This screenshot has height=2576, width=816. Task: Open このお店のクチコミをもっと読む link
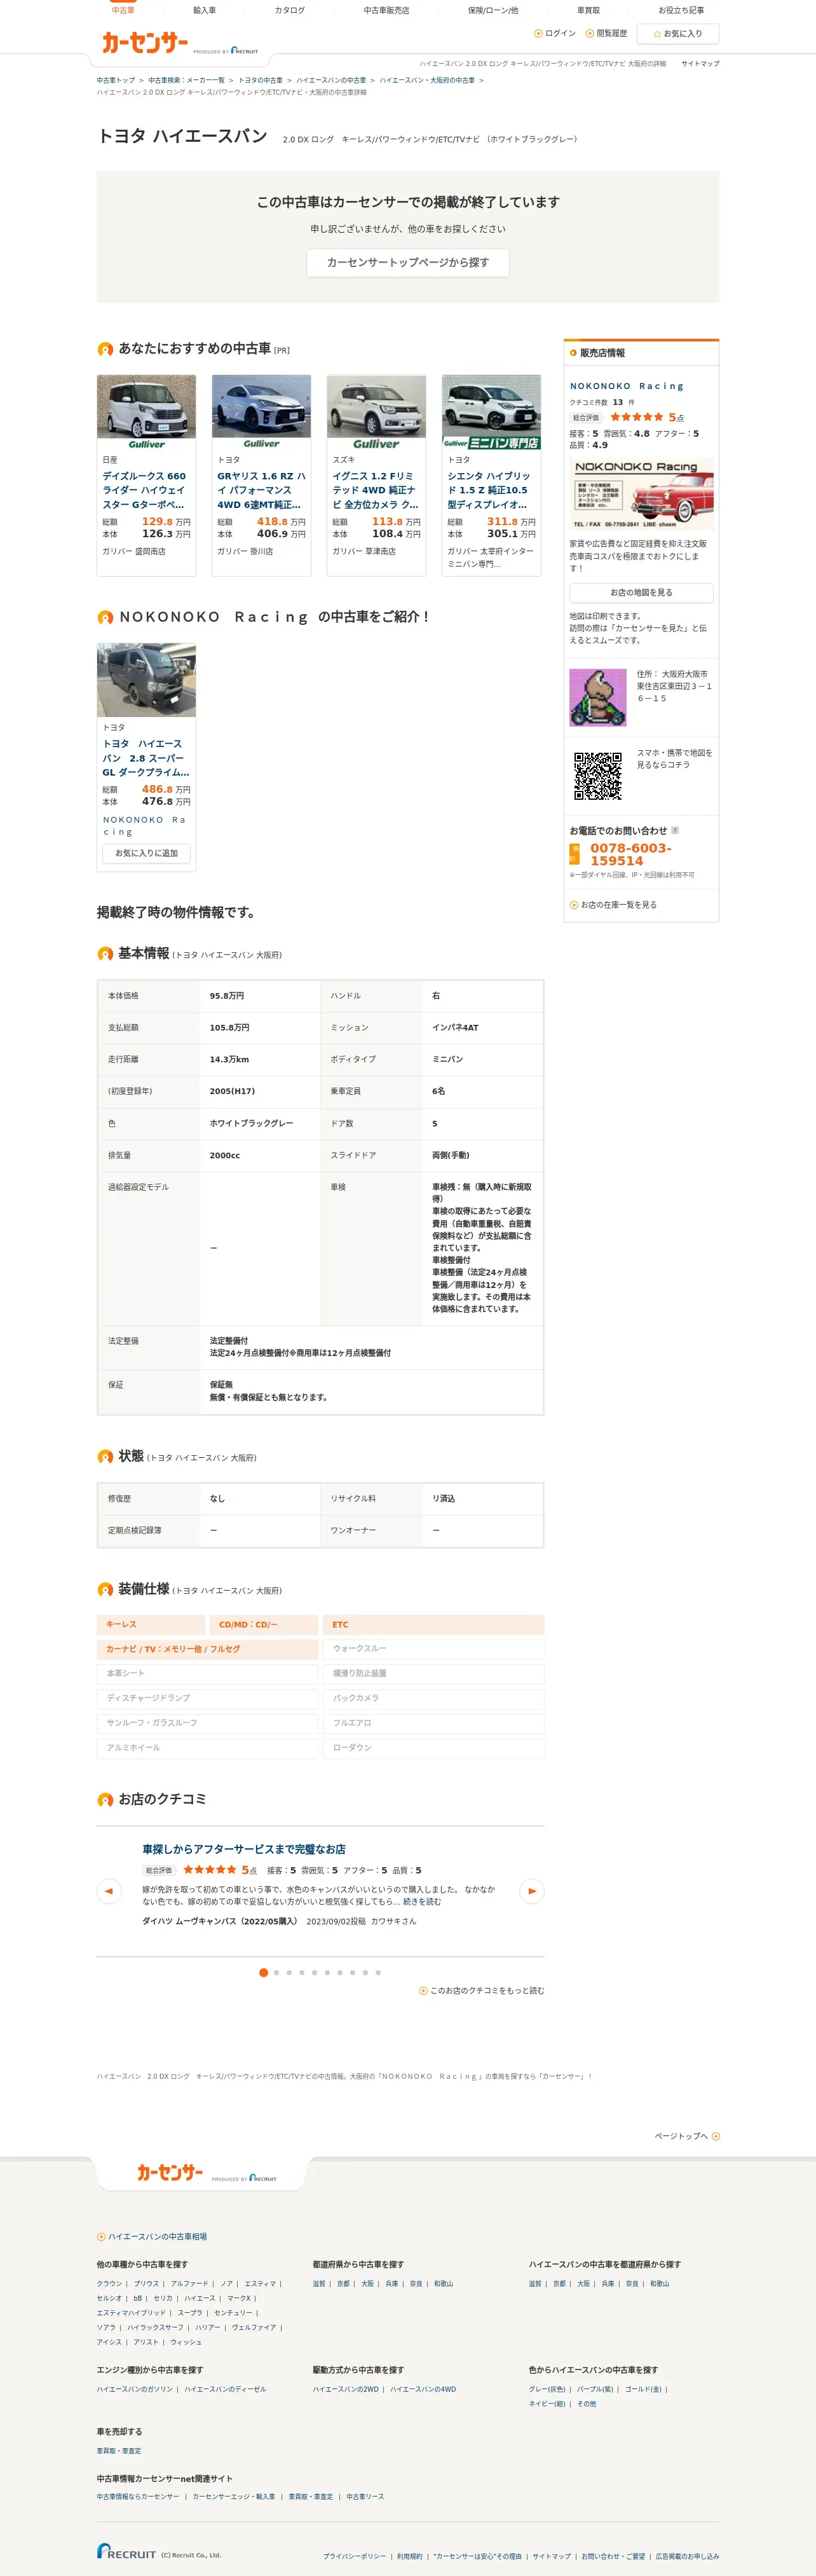482,1991
